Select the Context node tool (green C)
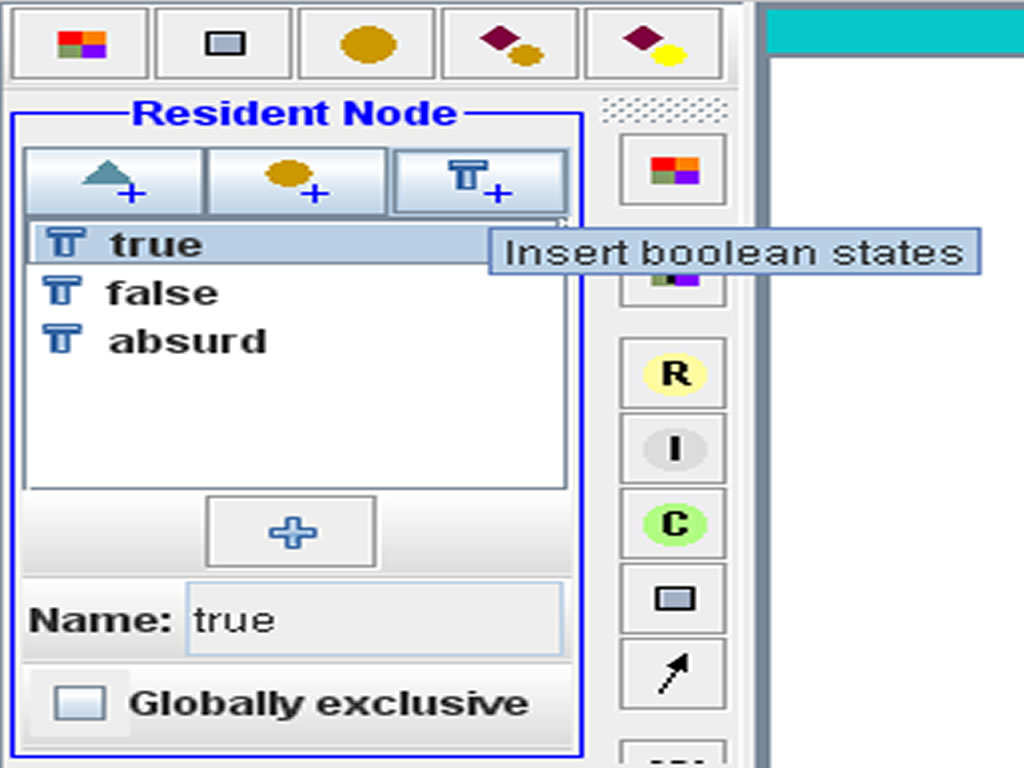 coord(673,524)
